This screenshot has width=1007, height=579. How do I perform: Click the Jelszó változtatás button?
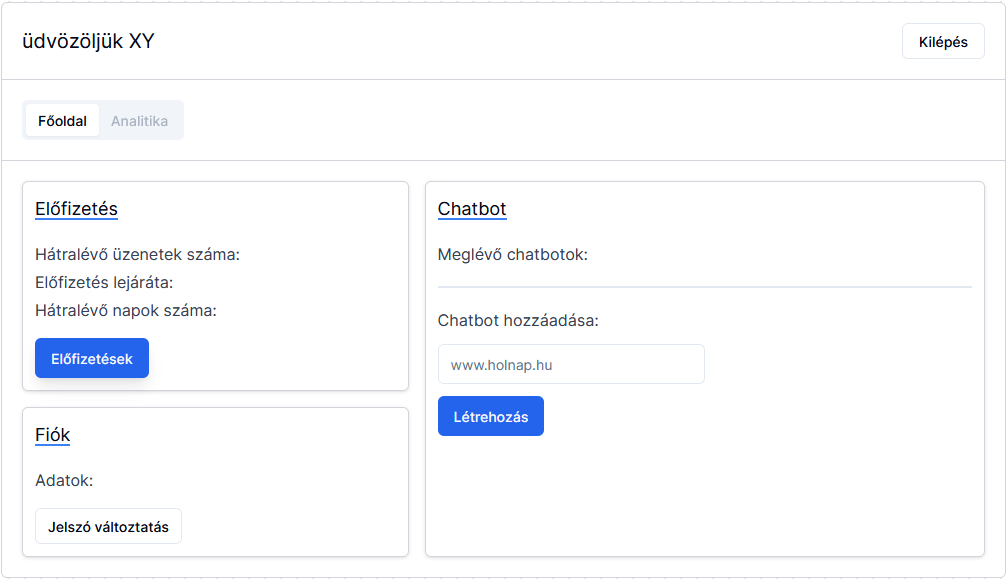pyautogui.click(x=108, y=527)
